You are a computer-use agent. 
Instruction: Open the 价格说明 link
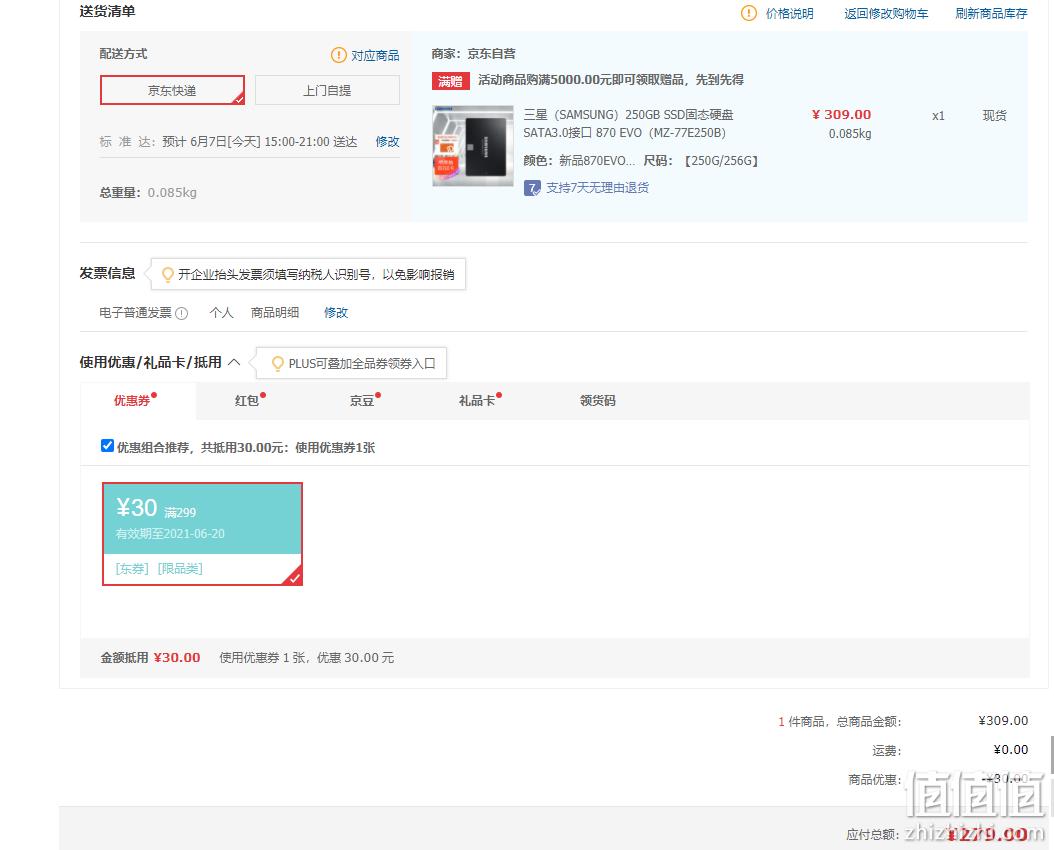click(789, 13)
